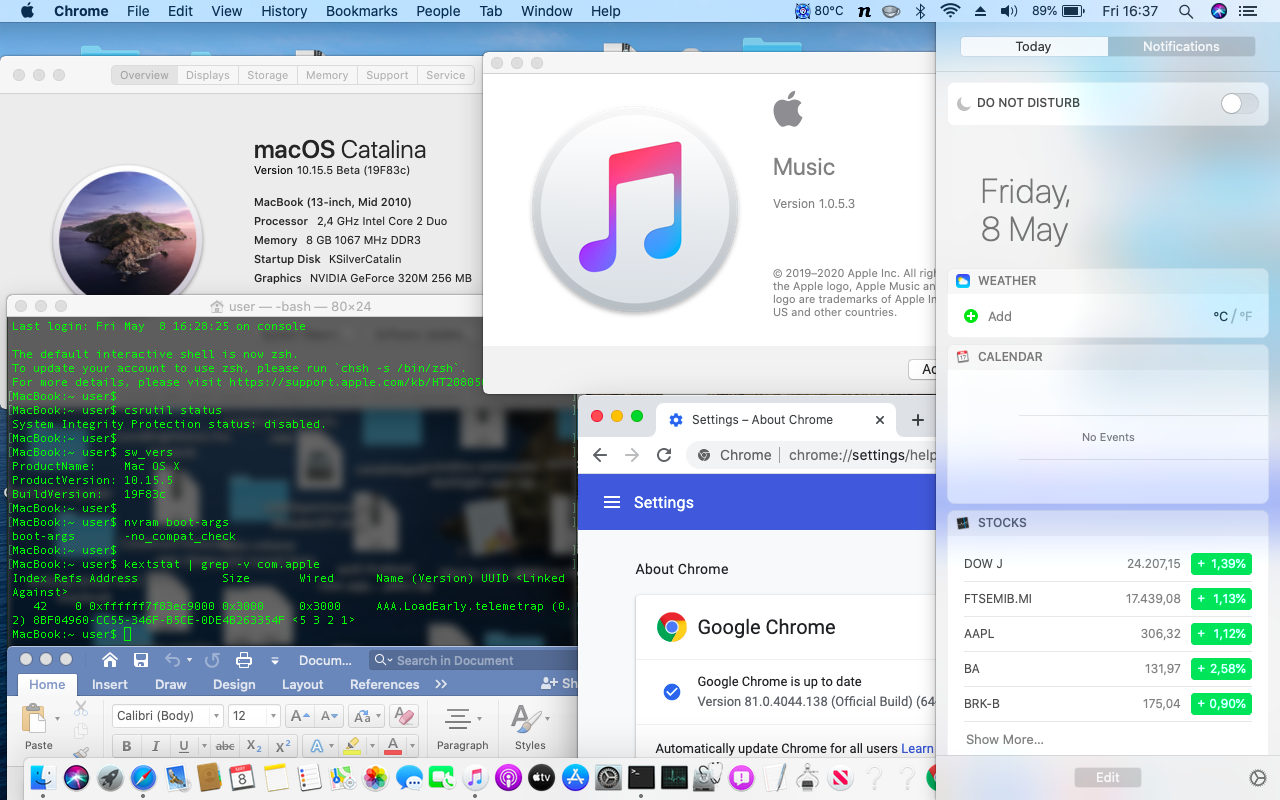The image size is (1280, 800).
Task: Apply yellow text highlight color
Action: [350, 746]
